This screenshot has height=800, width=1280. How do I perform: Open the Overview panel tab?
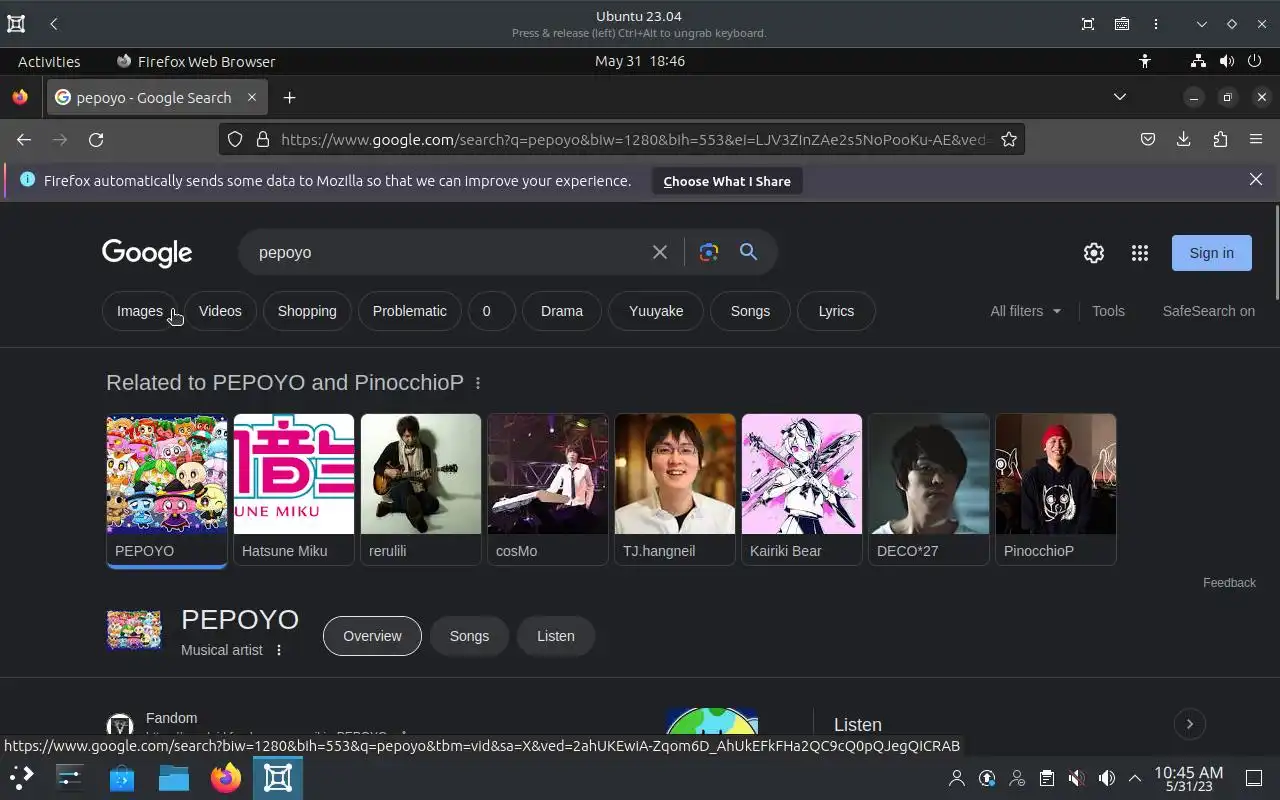(372, 636)
